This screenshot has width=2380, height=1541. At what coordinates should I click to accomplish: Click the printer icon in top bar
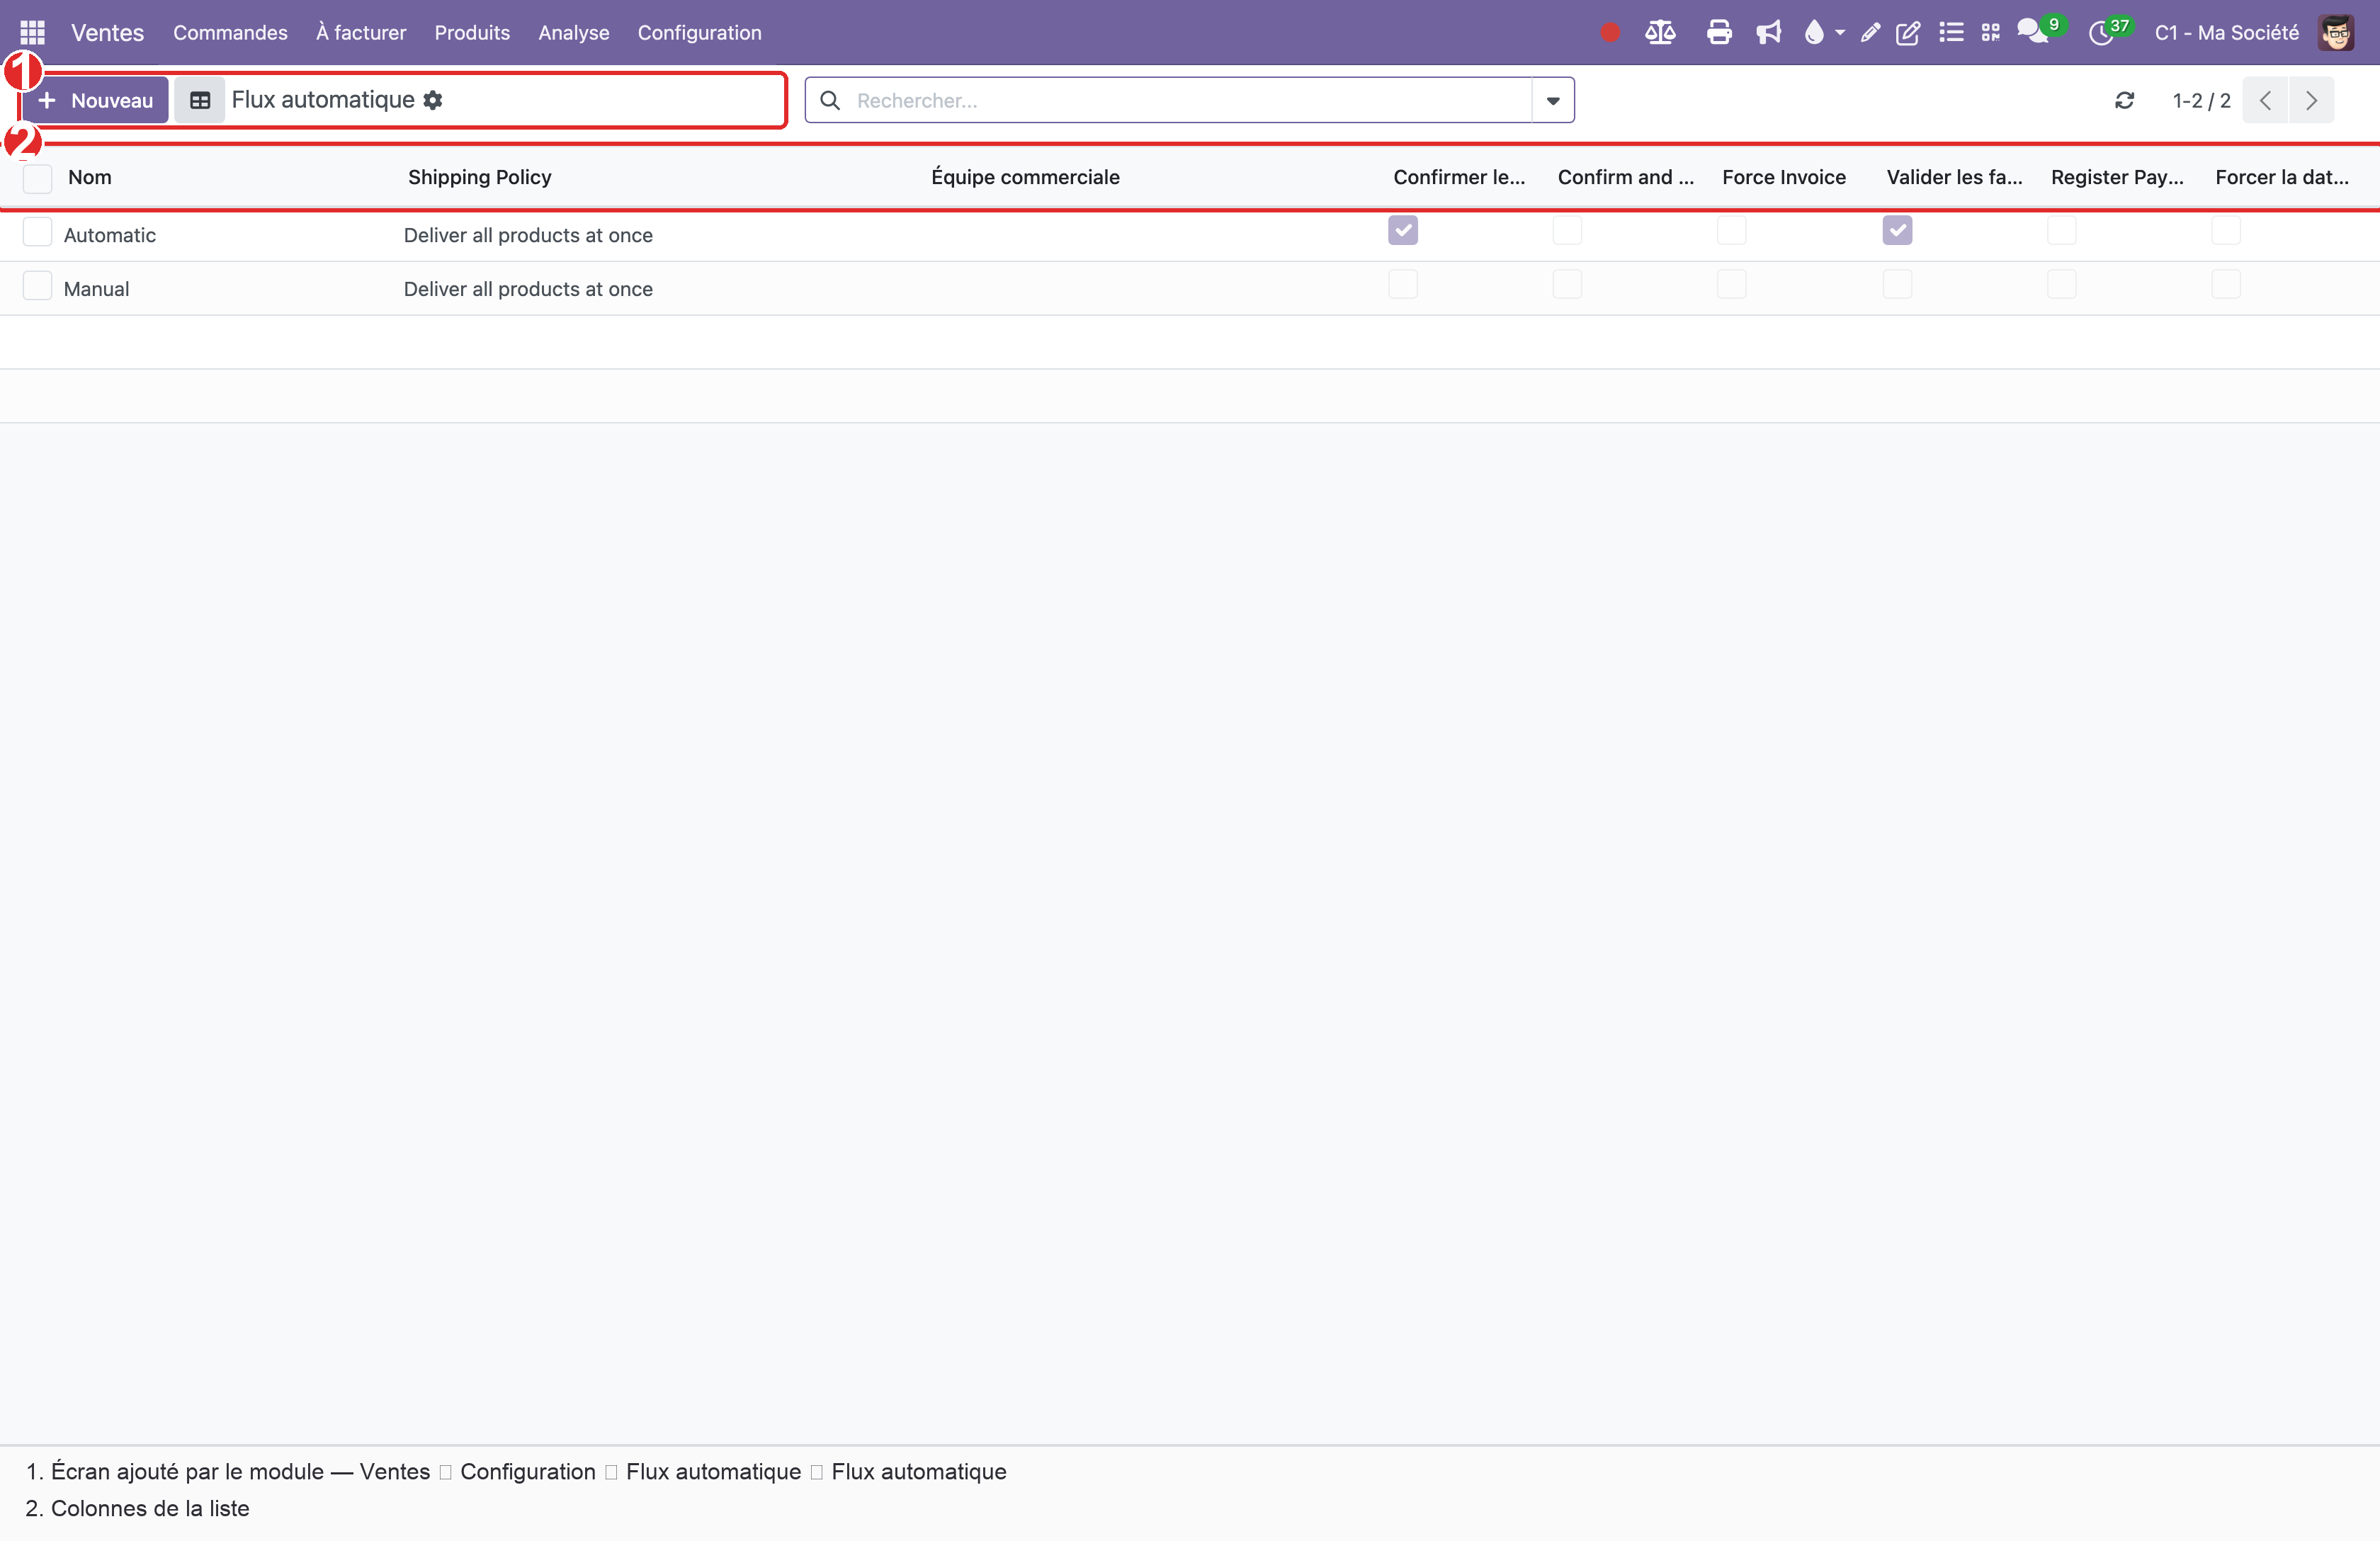click(x=1719, y=33)
